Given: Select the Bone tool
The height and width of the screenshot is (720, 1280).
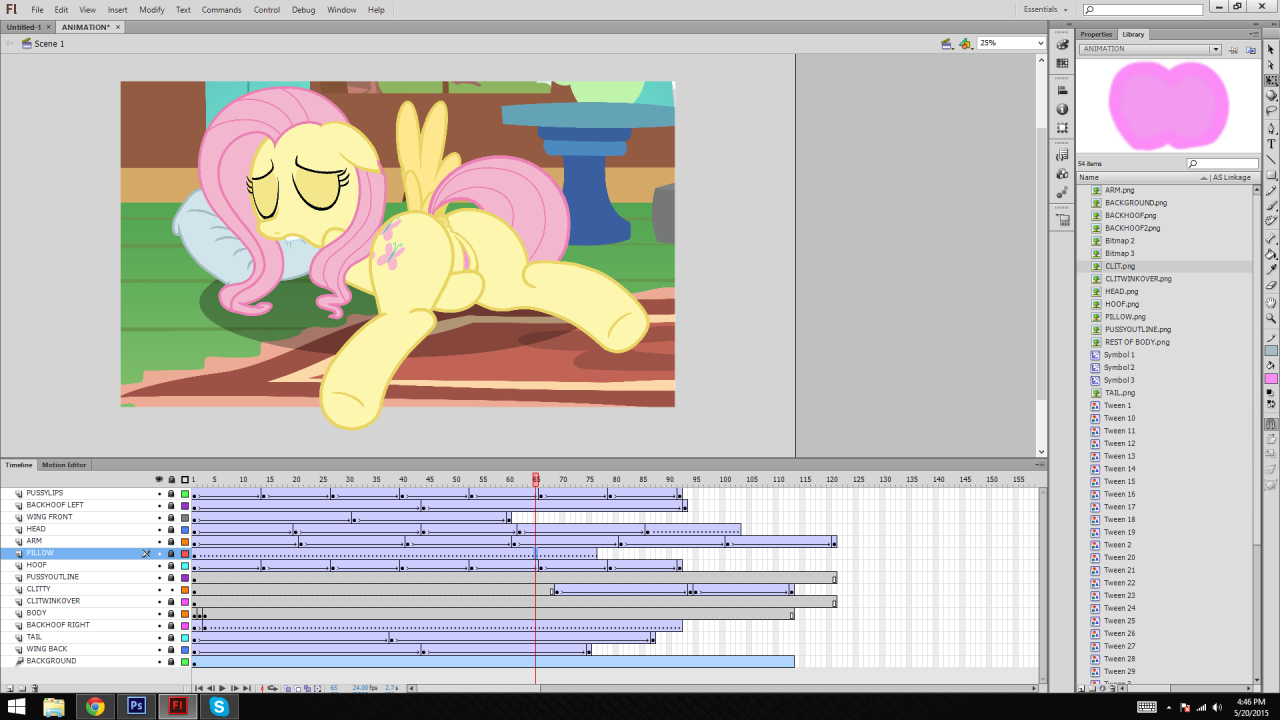Looking at the screenshot, I should point(1271,240).
